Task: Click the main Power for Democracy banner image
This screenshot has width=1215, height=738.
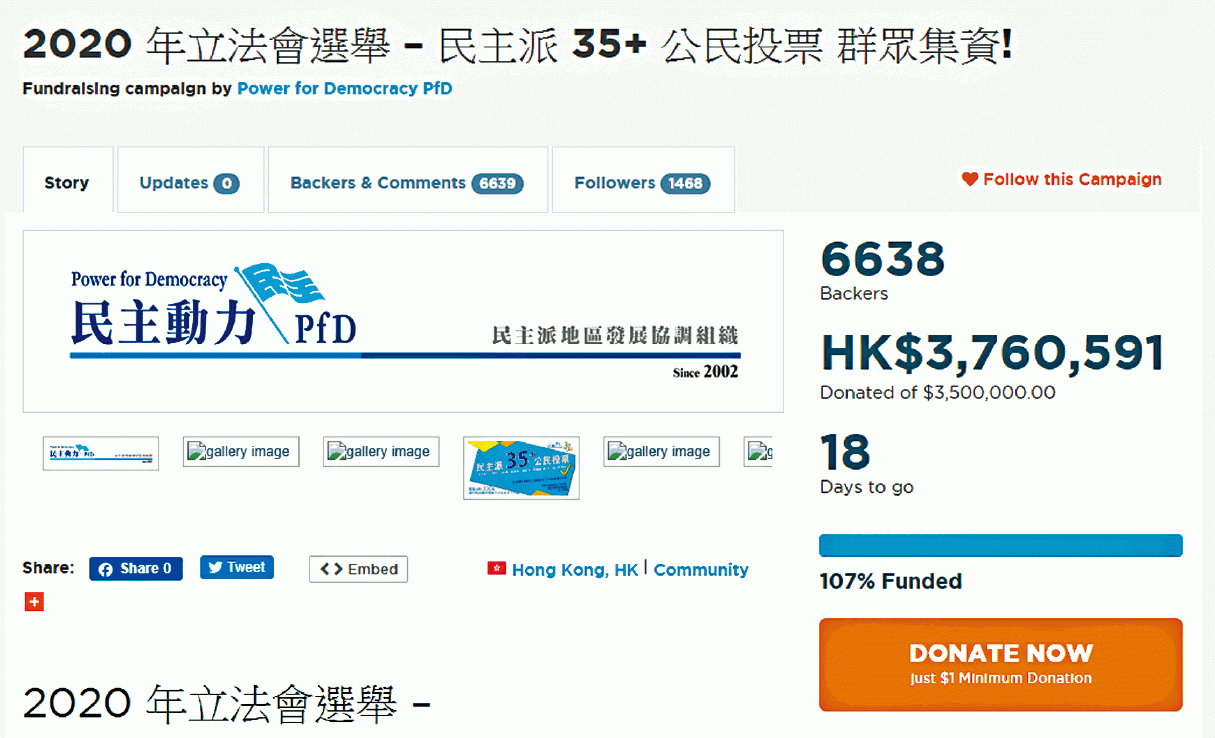Action: (403, 321)
